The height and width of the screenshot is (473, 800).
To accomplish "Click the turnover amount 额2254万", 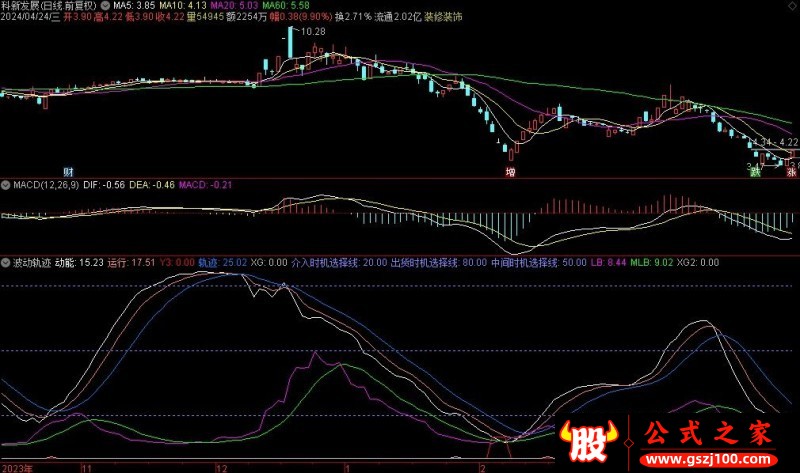I will (246, 17).
